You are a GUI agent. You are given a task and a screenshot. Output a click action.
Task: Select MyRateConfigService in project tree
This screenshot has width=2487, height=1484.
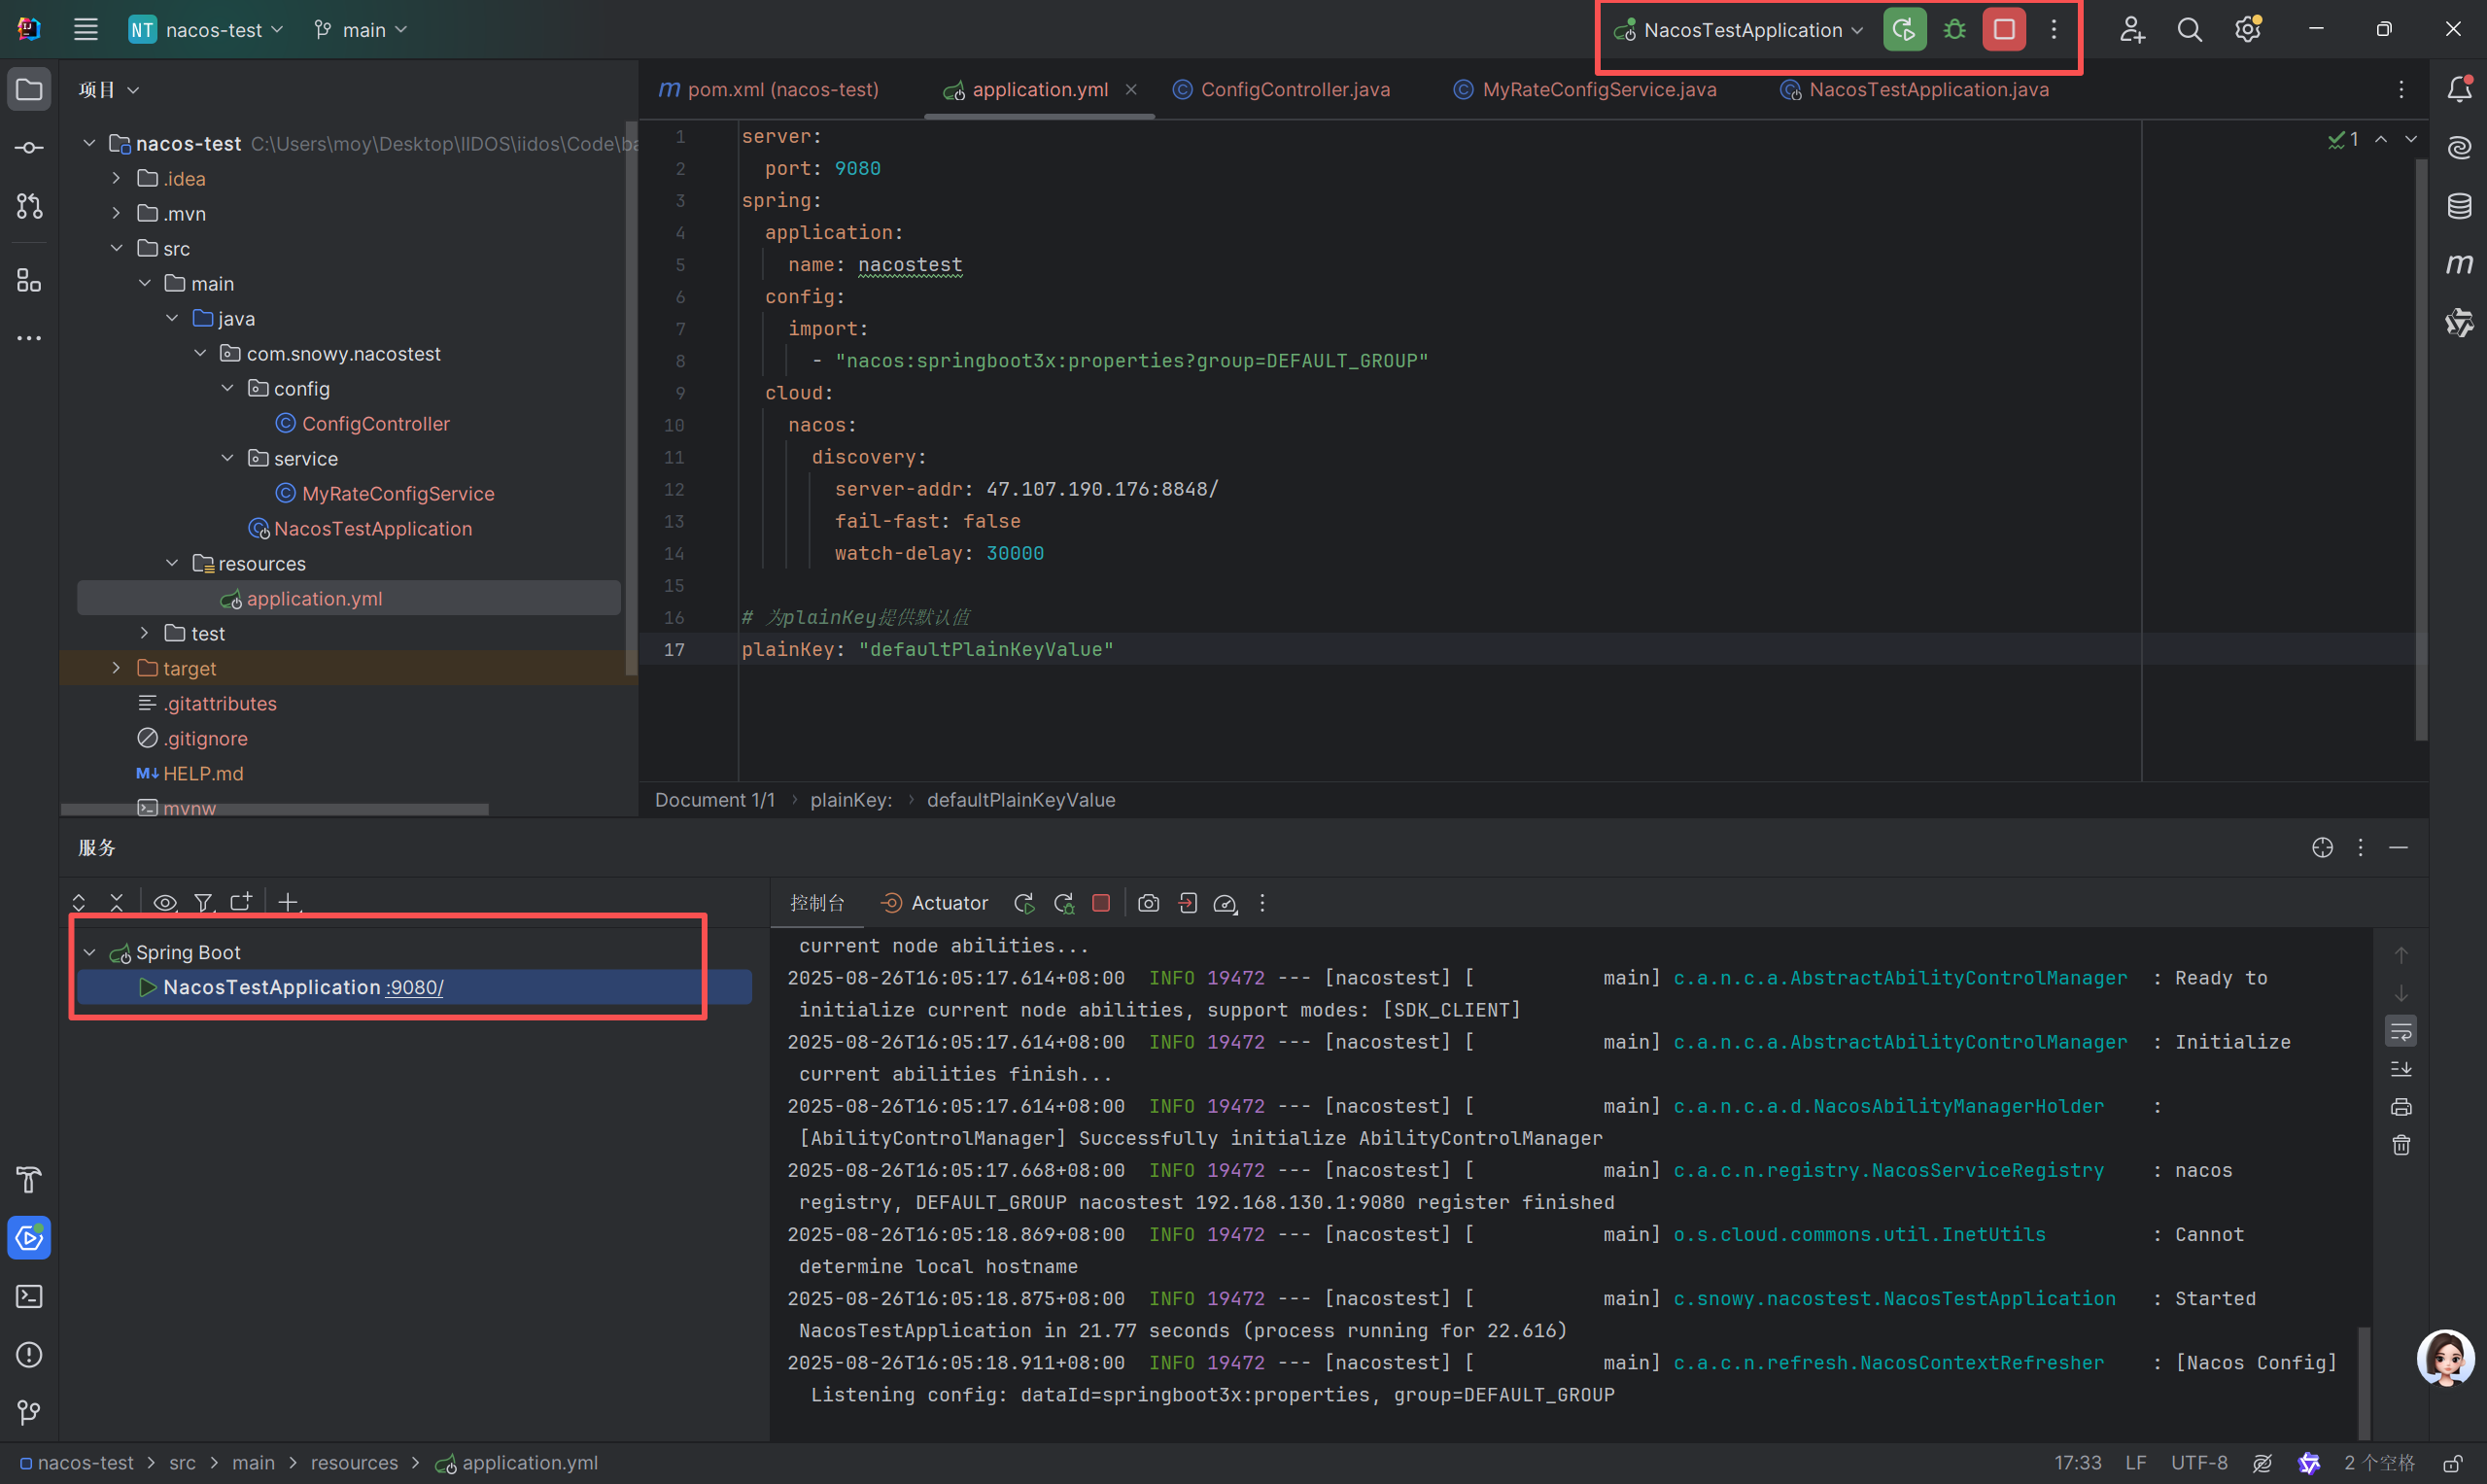pyautogui.click(x=397, y=493)
